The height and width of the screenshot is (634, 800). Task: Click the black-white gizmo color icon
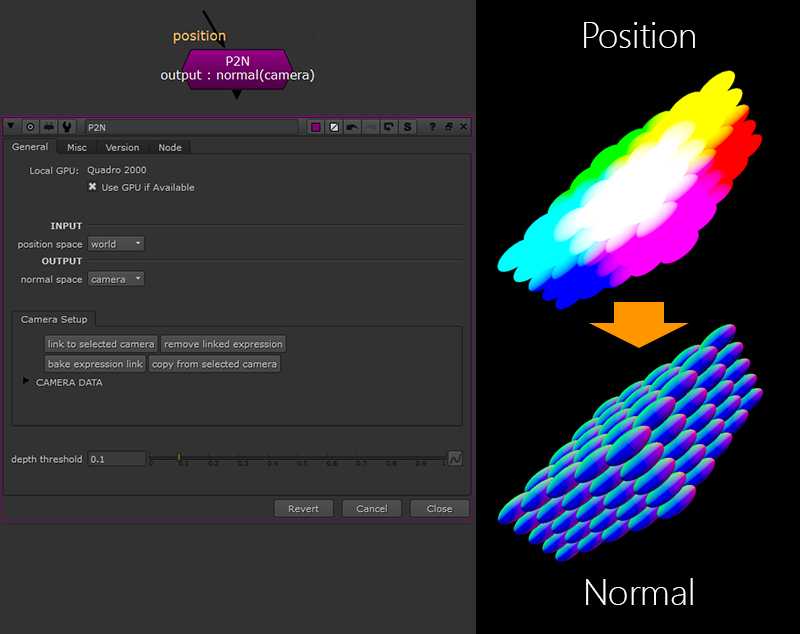point(334,127)
